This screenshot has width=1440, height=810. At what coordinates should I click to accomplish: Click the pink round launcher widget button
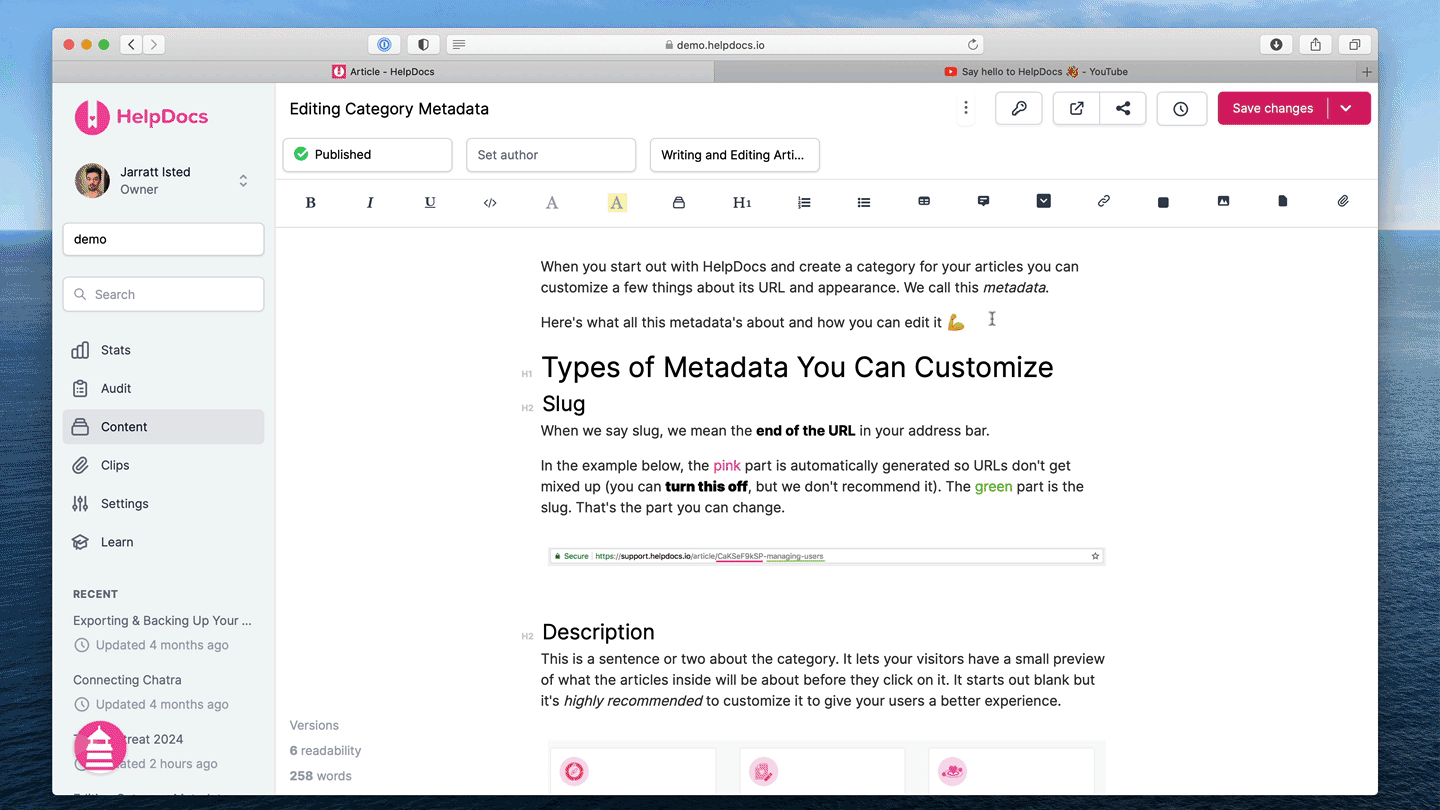click(100, 748)
